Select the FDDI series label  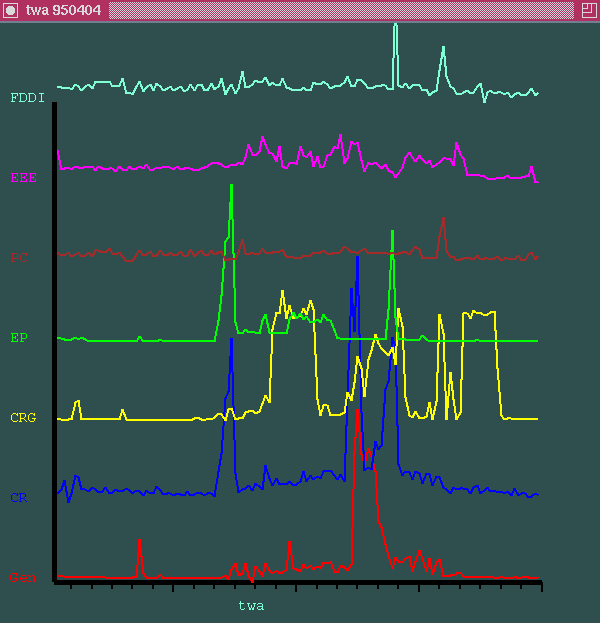(x=27, y=98)
